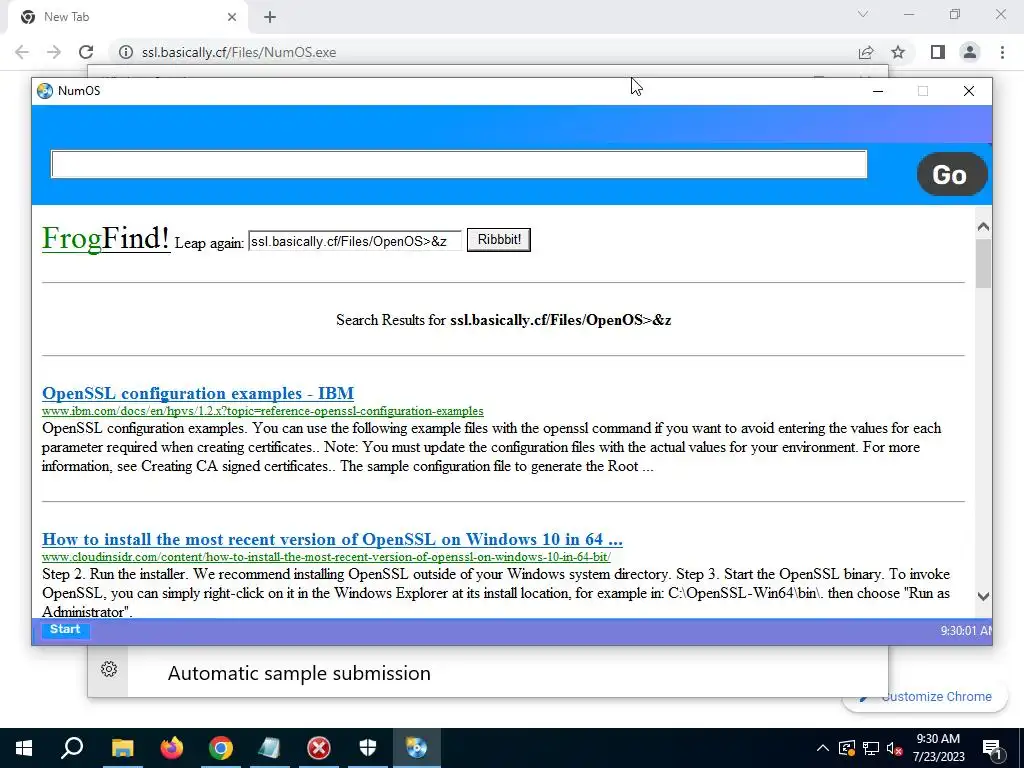The height and width of the screenshot is (768, 1024).
Task: Click NumOS address input field
Action: (459, 164)
